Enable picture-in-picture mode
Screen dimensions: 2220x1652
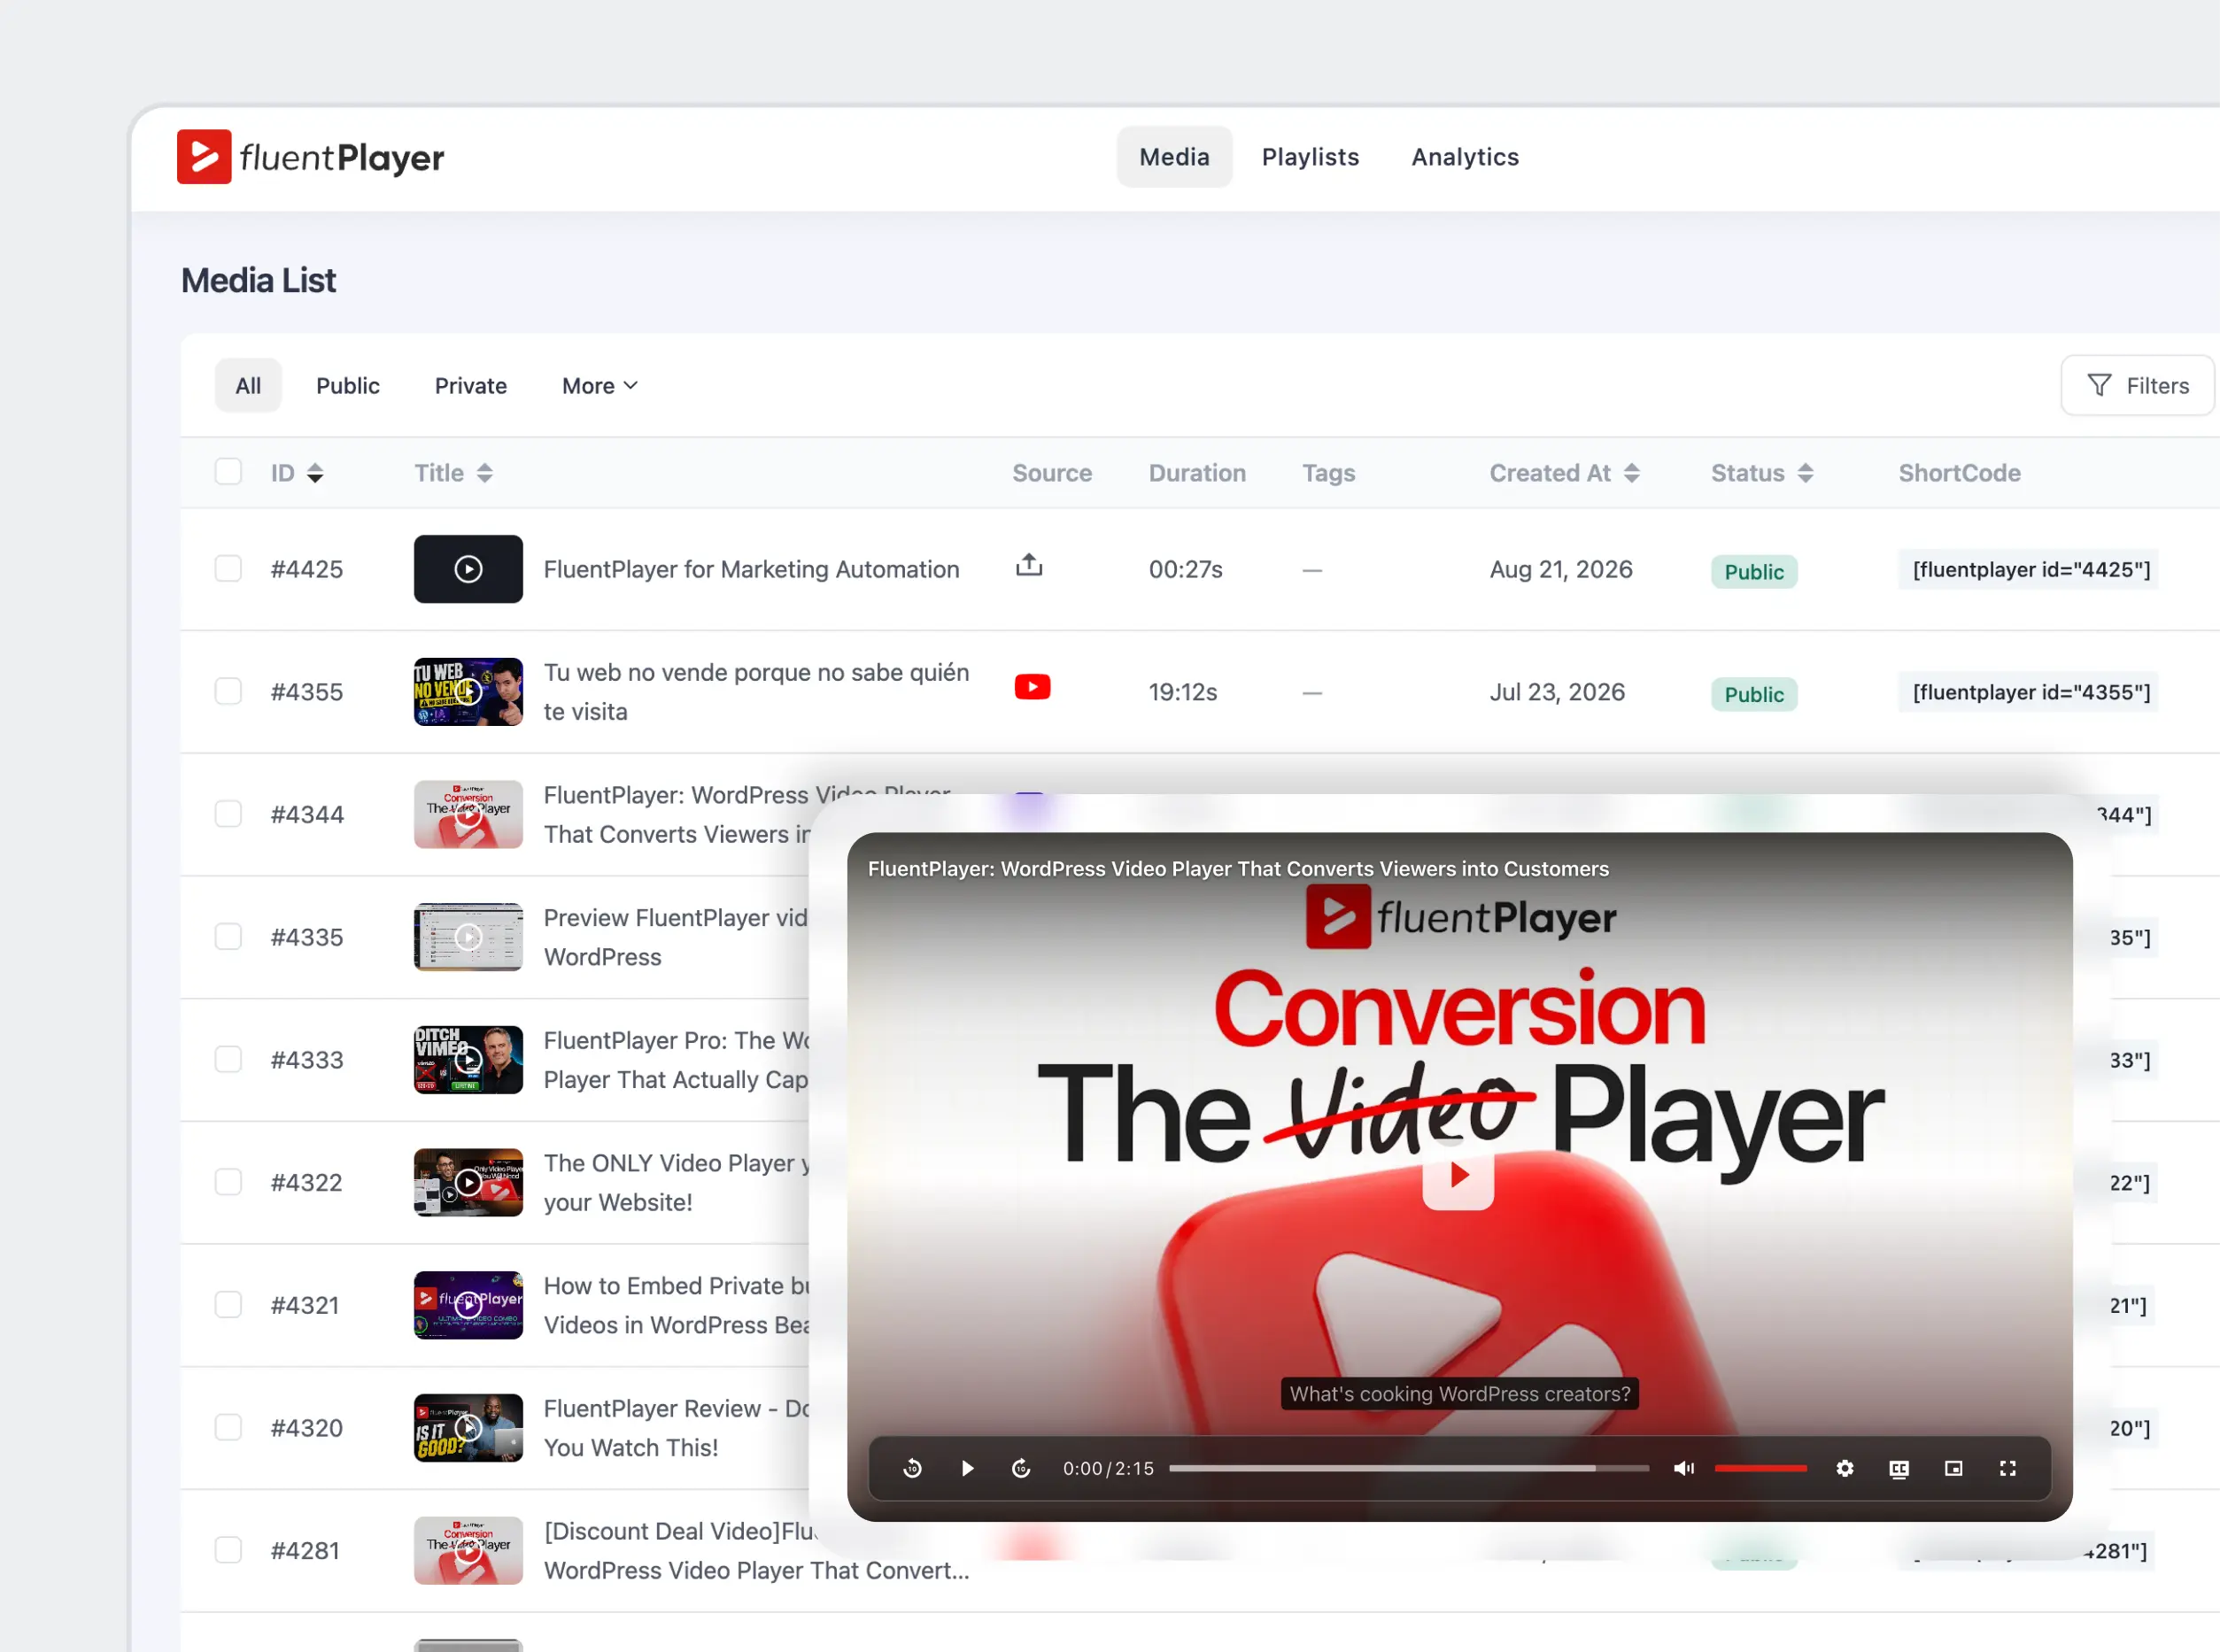click(x=1953, y=1468)
